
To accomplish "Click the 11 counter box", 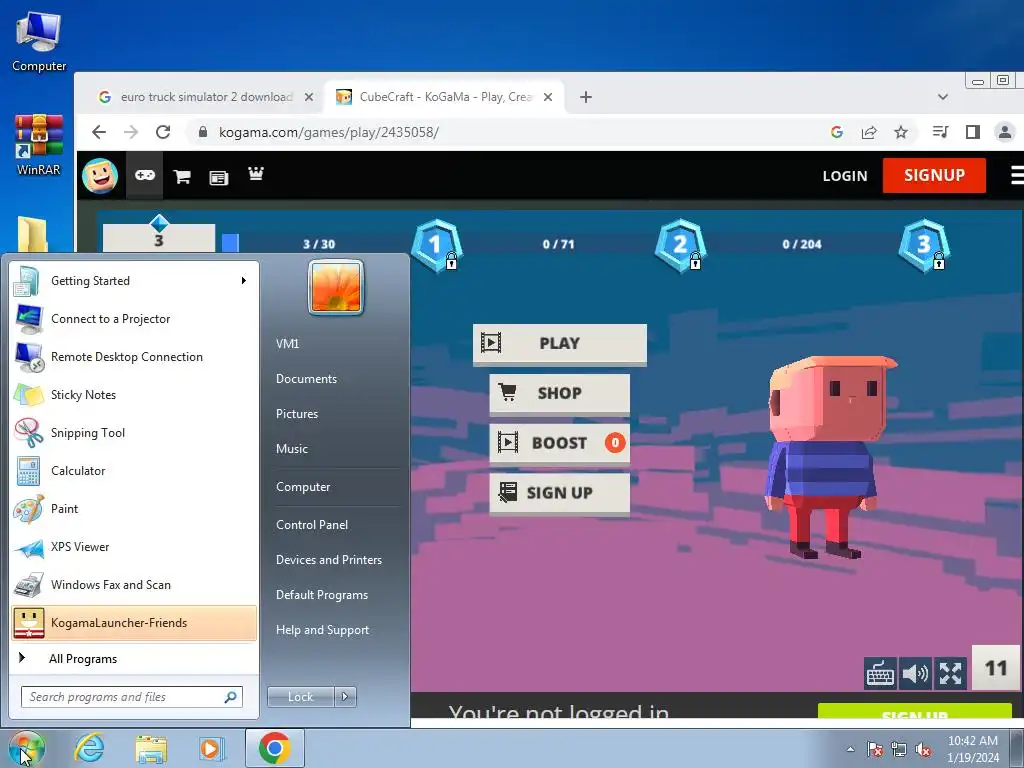I will (996, 667).
